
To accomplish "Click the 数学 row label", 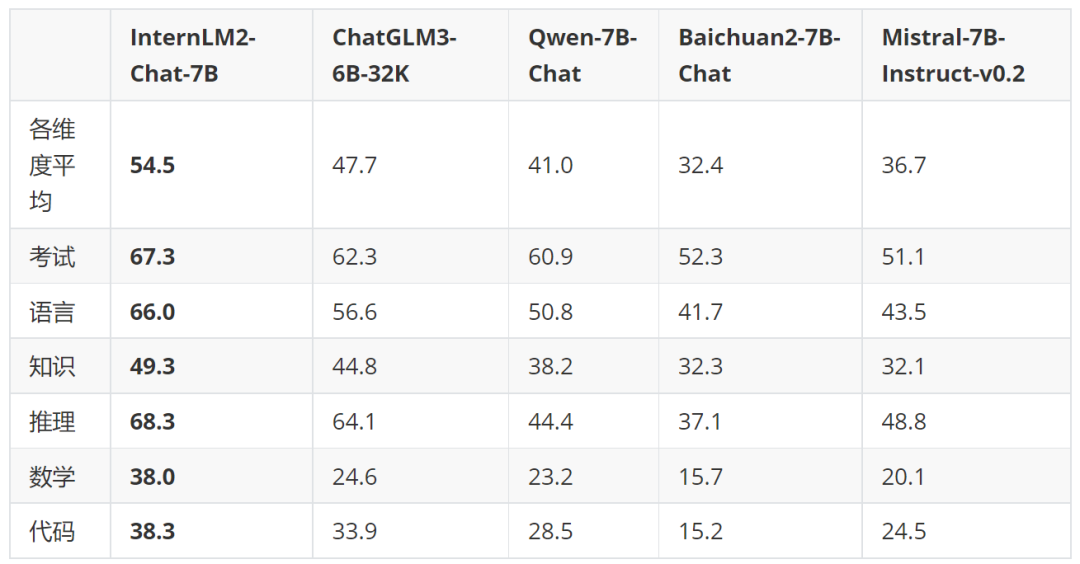I will click(x=52, y=477).
